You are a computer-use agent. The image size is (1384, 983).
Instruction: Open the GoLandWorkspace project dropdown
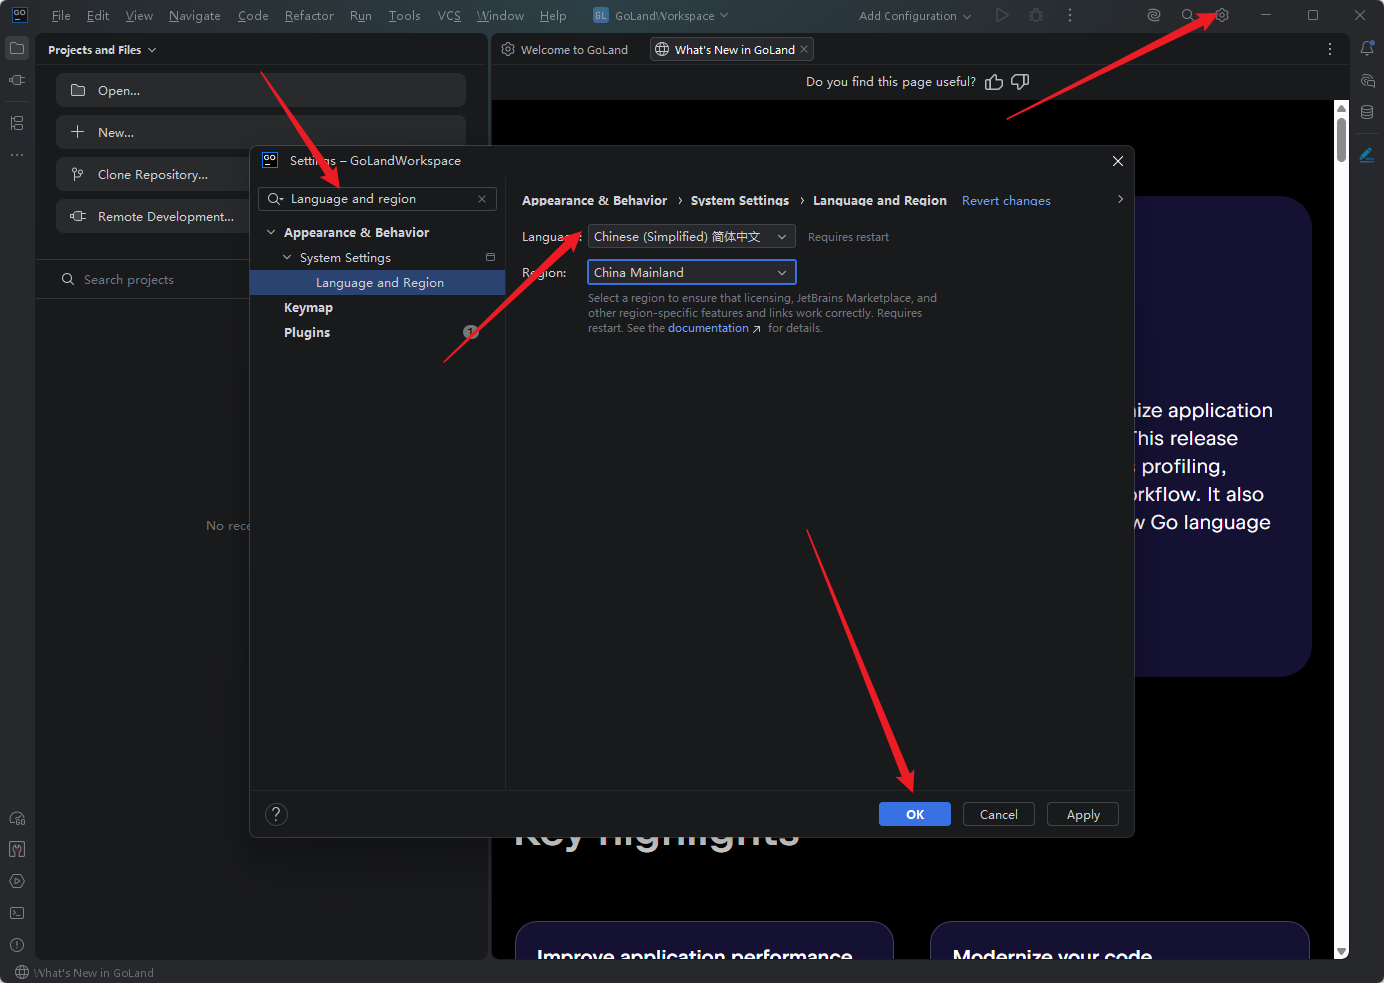coord(661,16)
